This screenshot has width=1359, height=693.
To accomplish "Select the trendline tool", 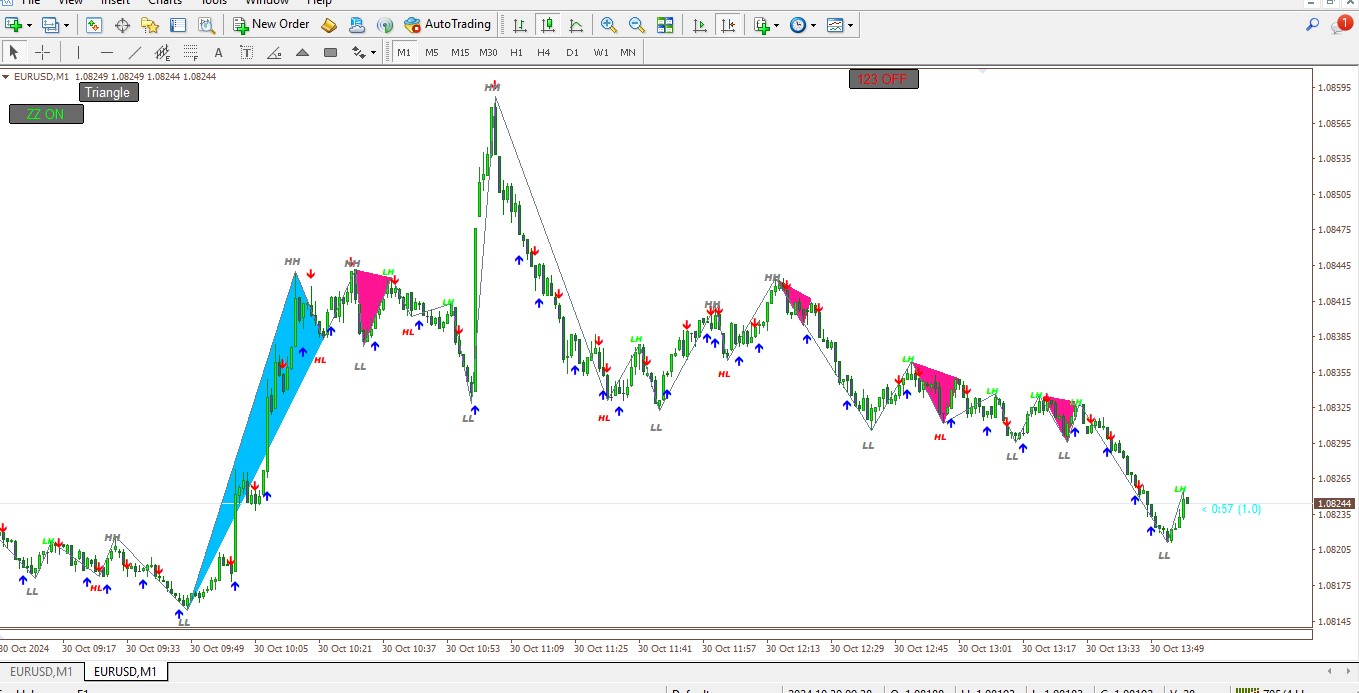I will click(134, 52).
